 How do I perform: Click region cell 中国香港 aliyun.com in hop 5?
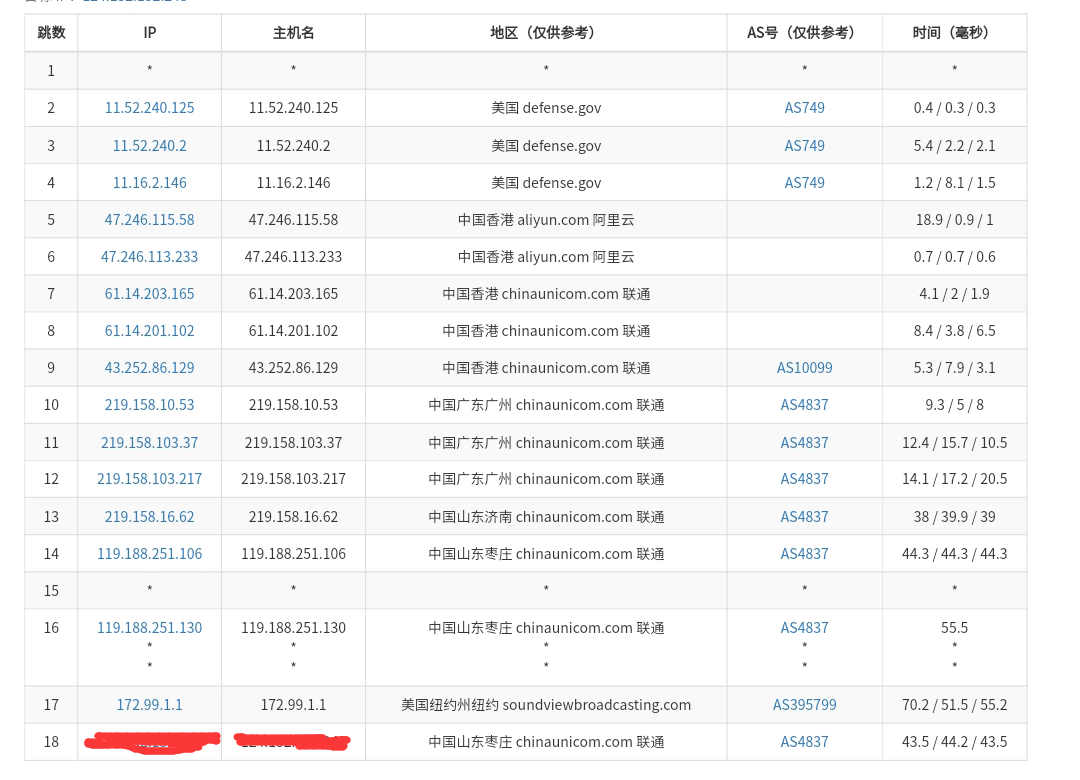pyautogui.click(x=546, y=220)
